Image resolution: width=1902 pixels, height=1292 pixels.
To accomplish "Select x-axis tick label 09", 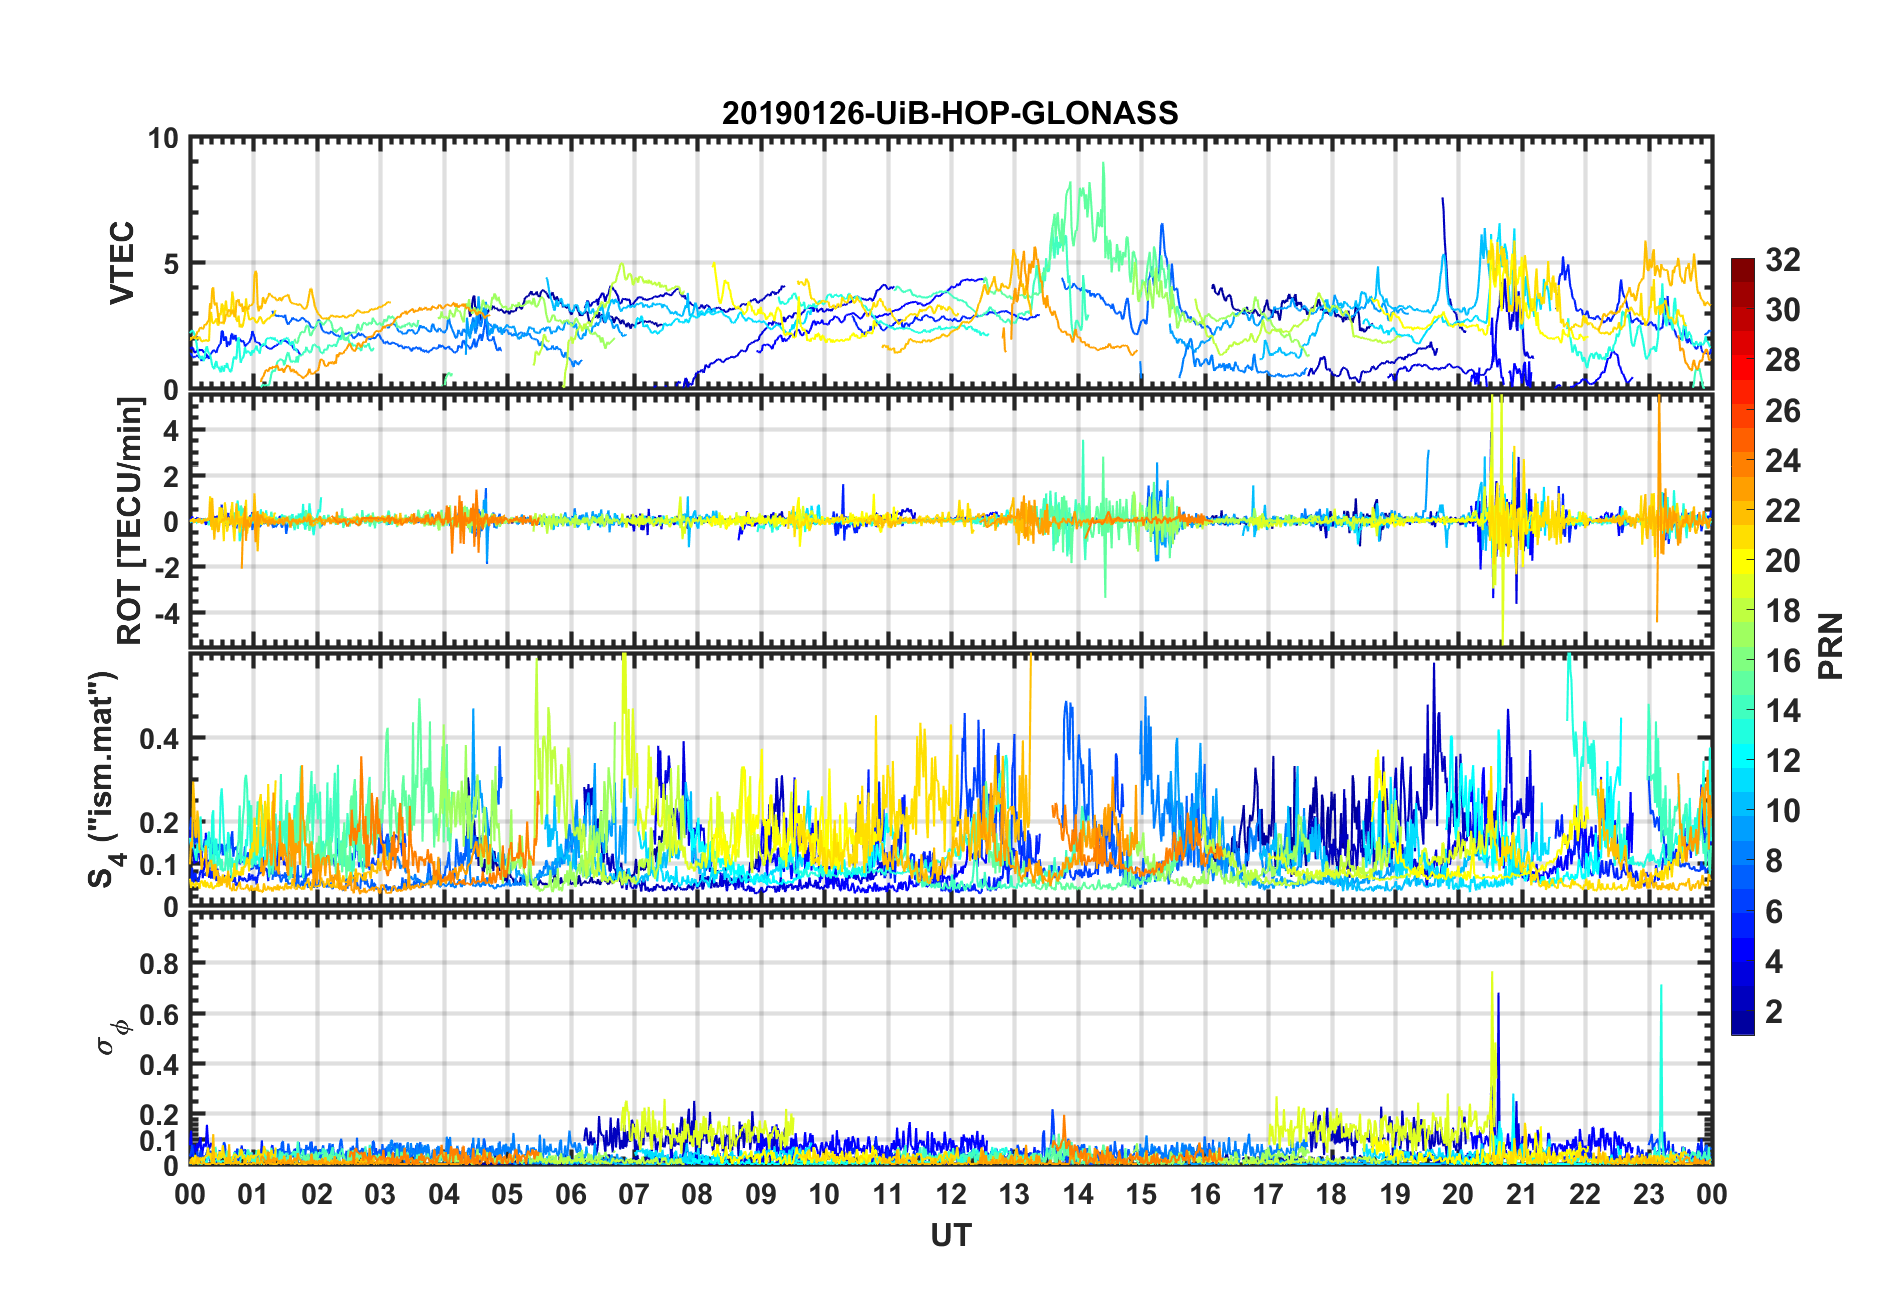I will (x=761, y=1194).
